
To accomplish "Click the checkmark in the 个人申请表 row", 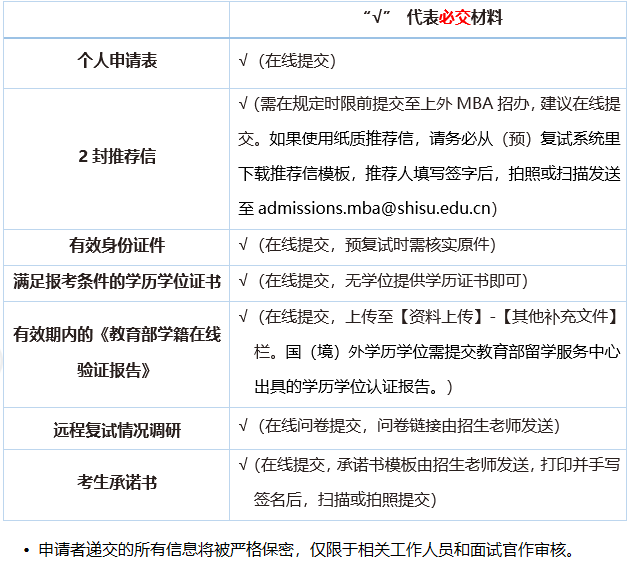I will click(x=244, y=61).
